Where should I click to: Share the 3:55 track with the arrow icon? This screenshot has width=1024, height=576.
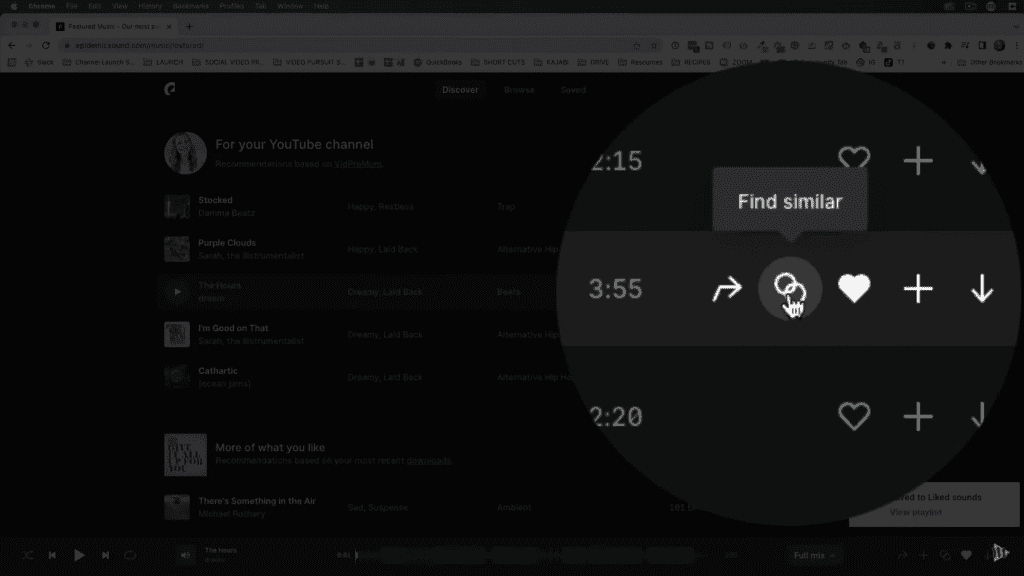[727, 289]
